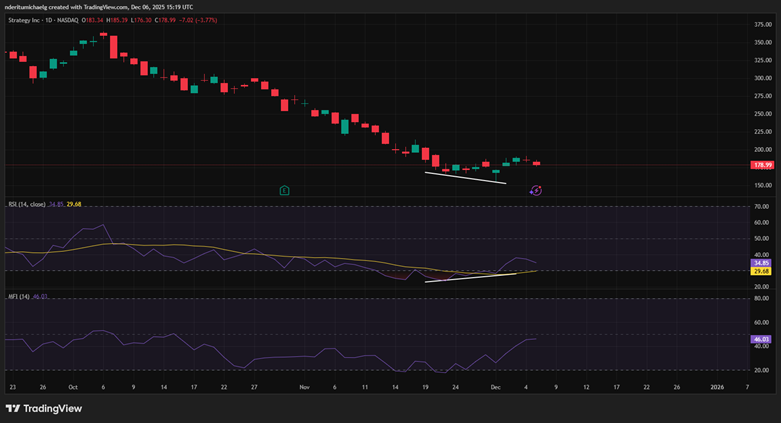Image resolution: width=781 pixels, height=423 pixels.
Task: Click the 70.00 level on RSI scale
Action: tap(762, 206)
